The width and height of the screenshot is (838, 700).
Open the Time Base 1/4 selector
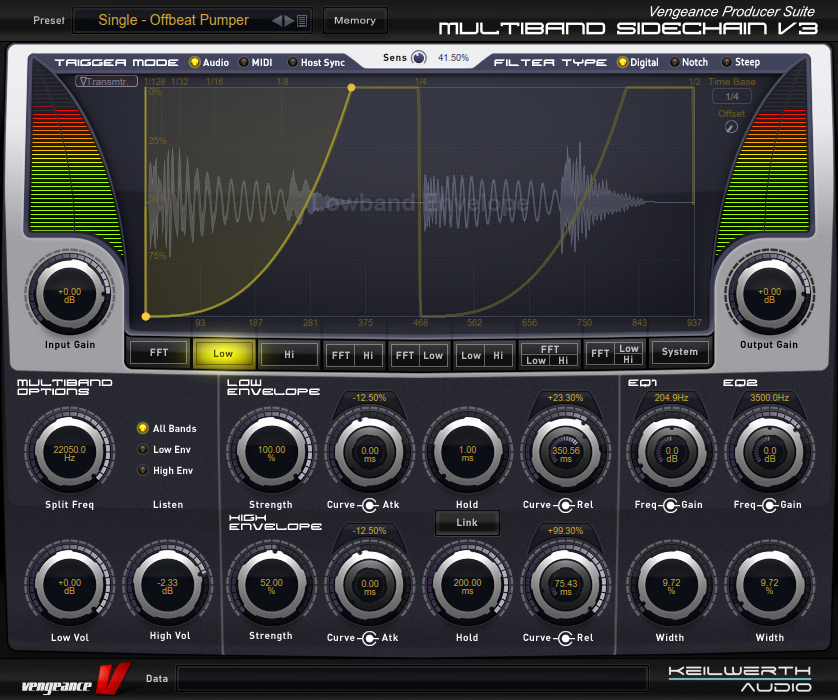pos(732,97)
